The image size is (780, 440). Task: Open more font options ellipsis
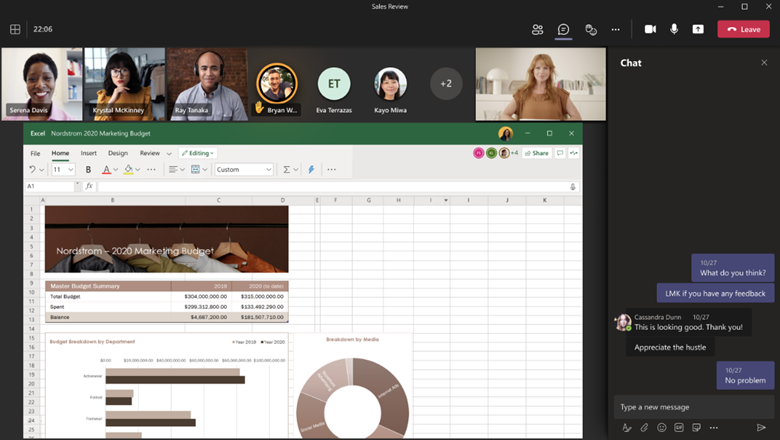pyautogui.click(x=151, y=170)
